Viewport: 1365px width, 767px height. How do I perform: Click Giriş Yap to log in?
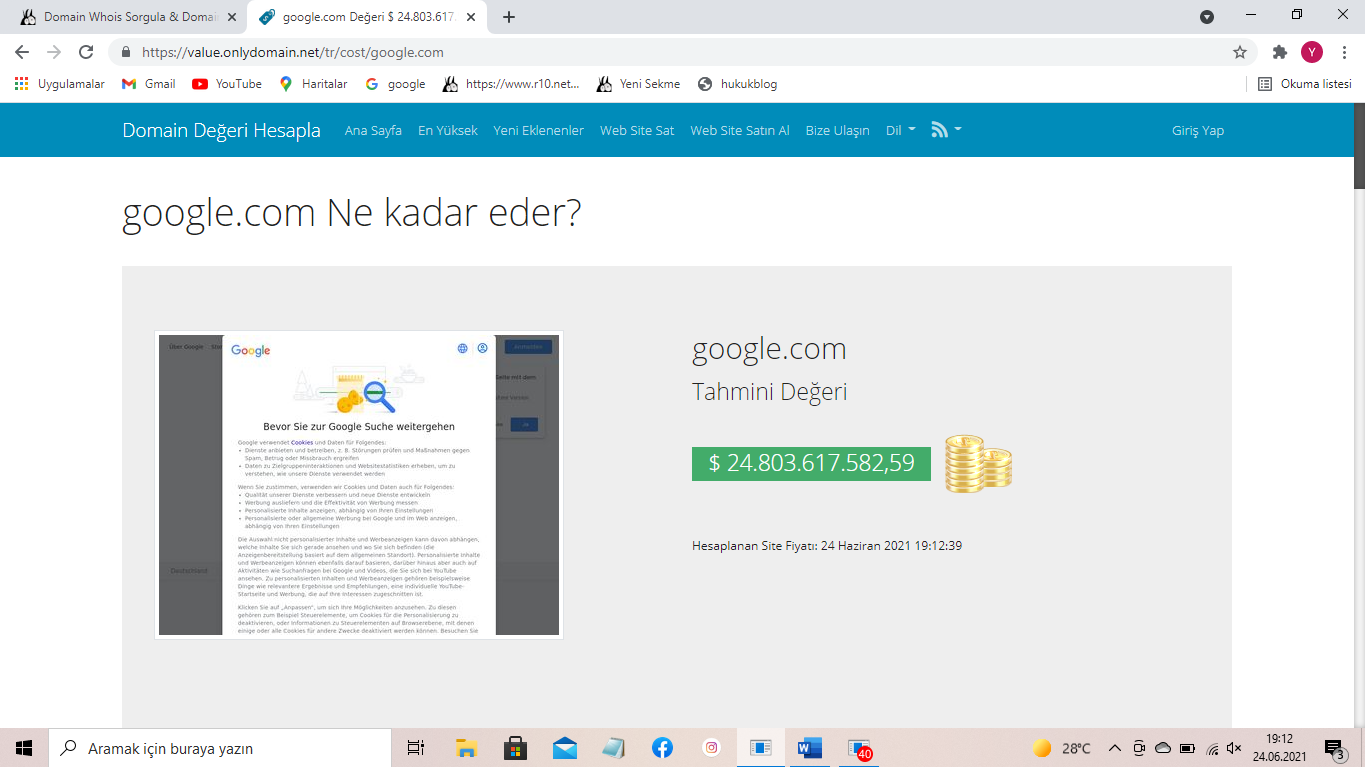coord(1198,130)
